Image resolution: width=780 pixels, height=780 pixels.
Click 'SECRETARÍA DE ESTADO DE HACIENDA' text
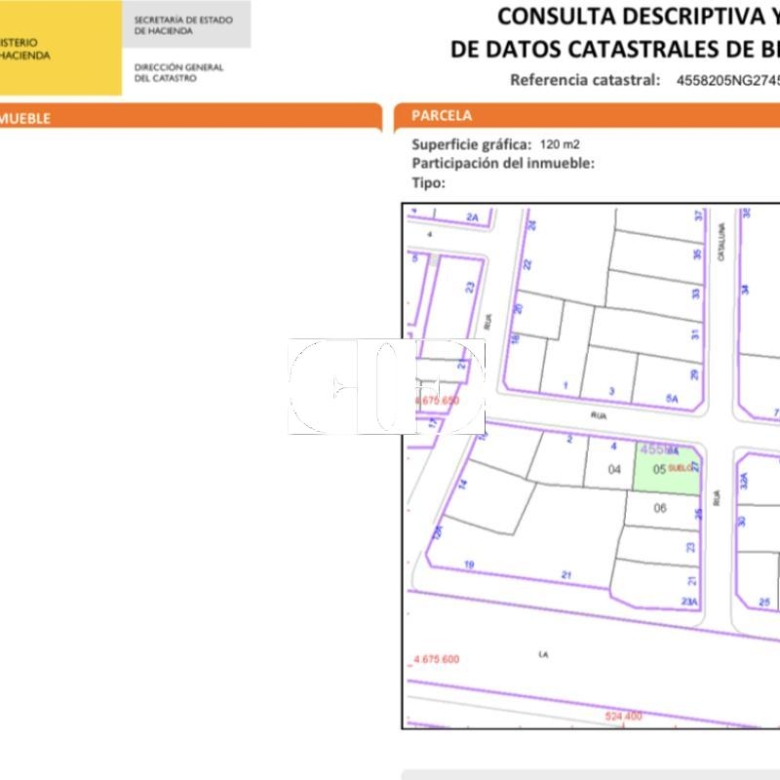click(x=184, y=25)
